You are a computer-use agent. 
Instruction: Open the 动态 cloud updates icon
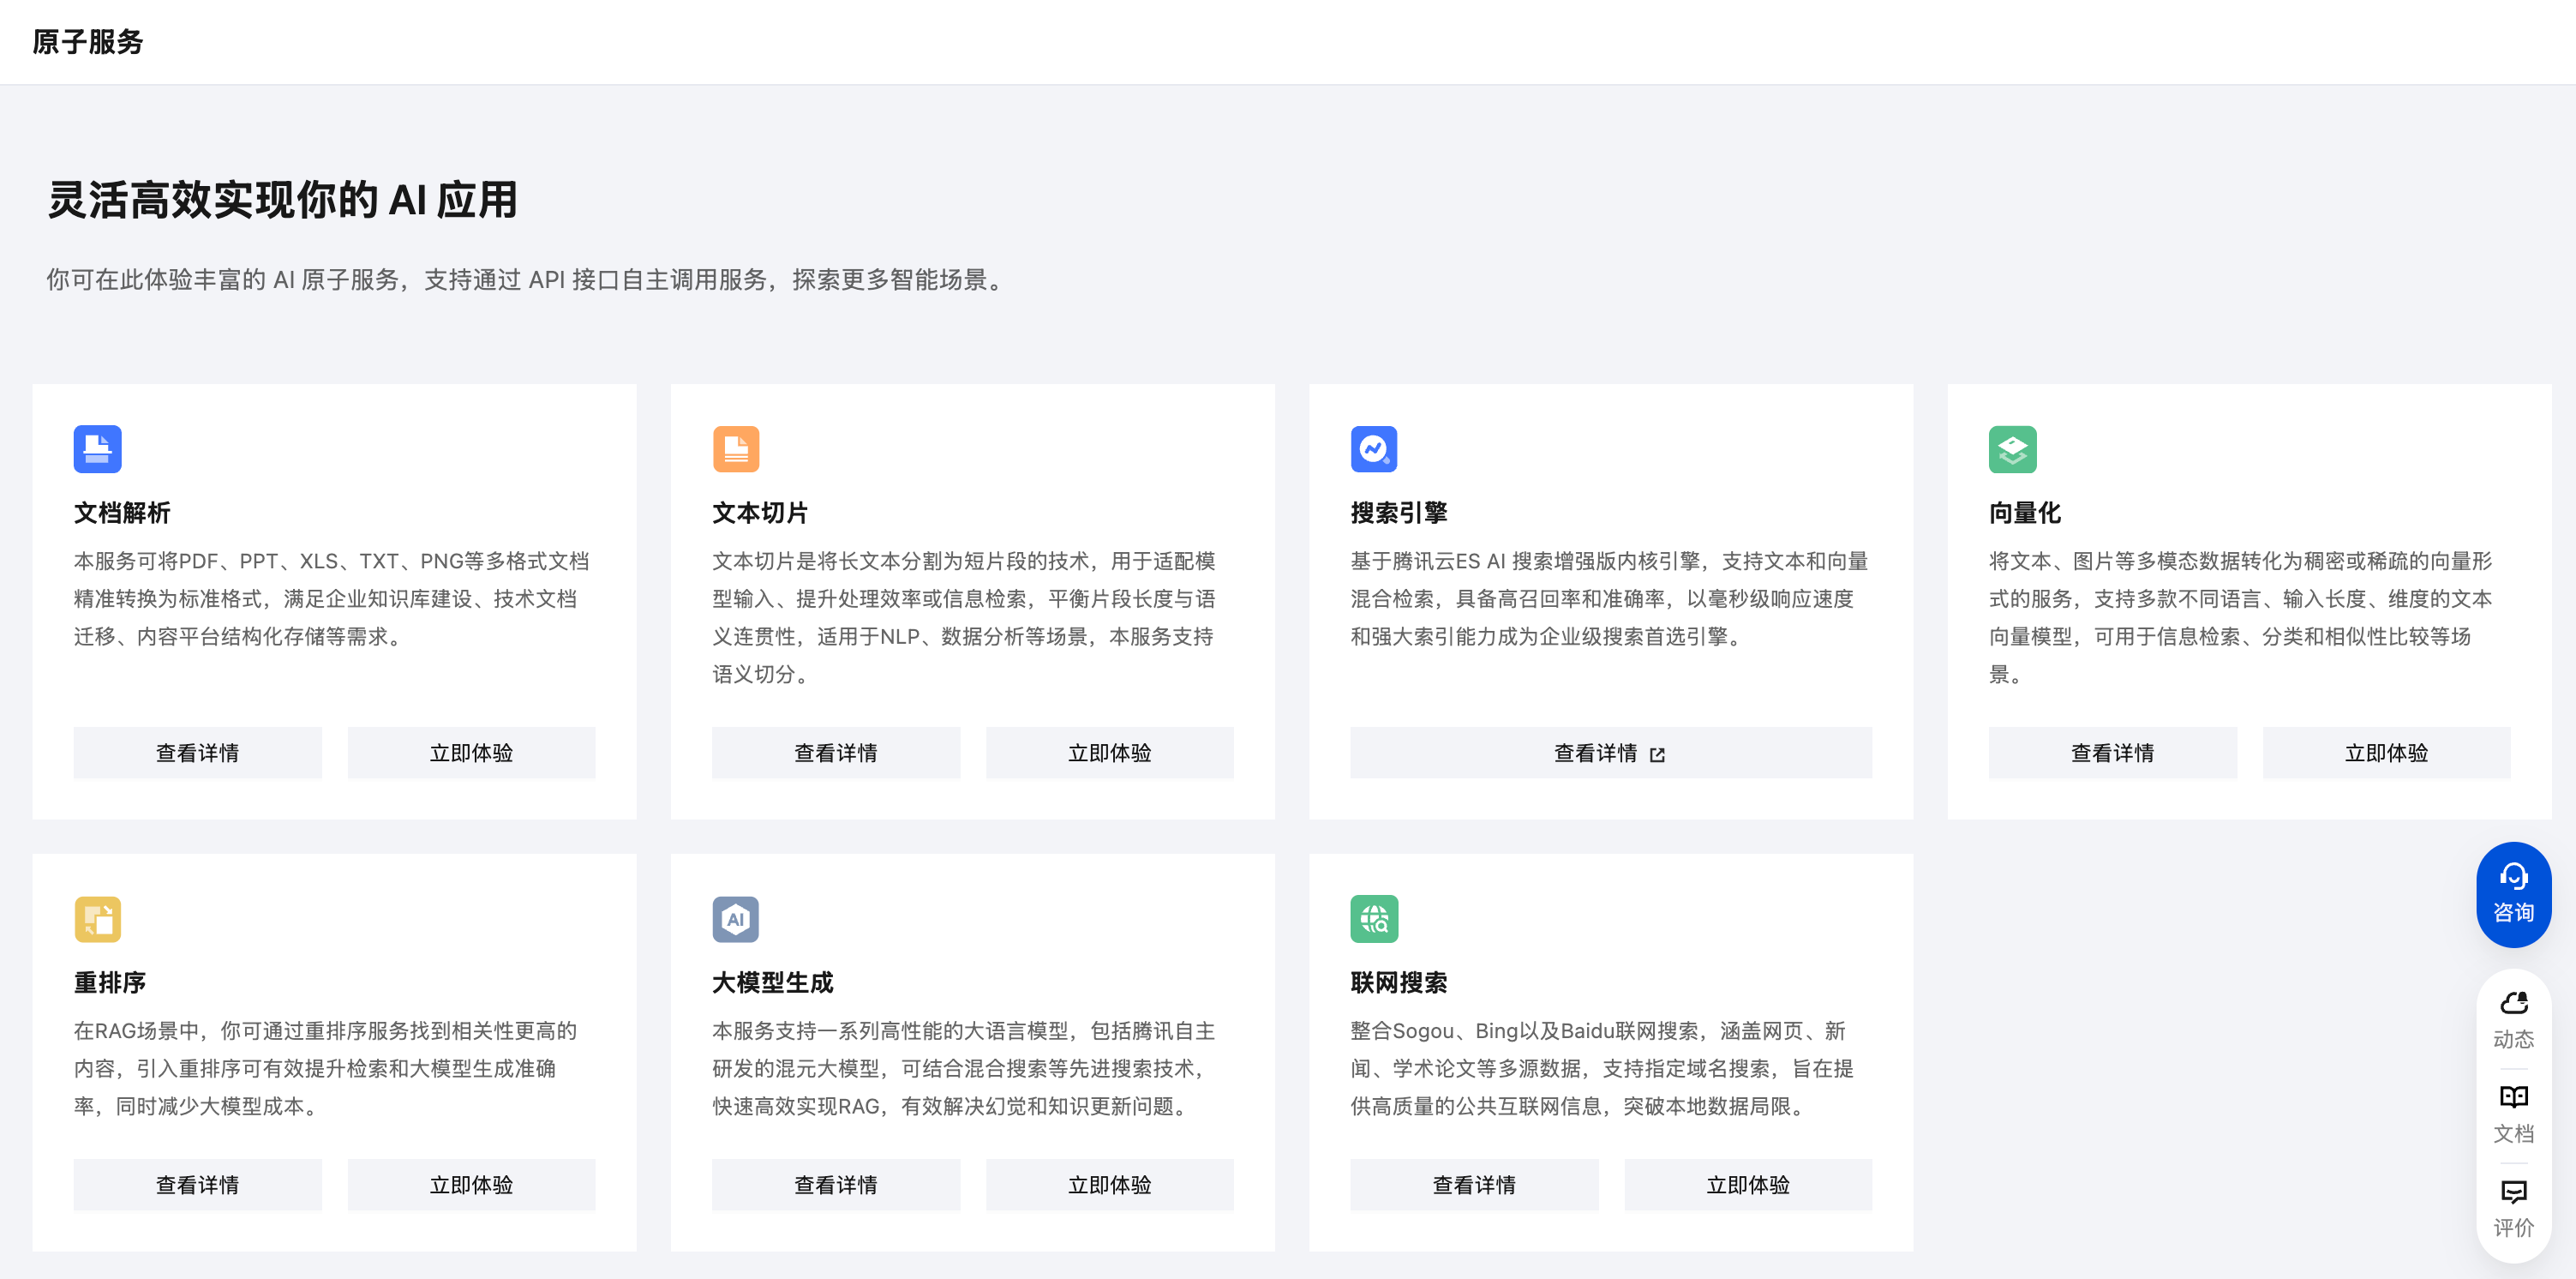click(x=2512, y=1003)
